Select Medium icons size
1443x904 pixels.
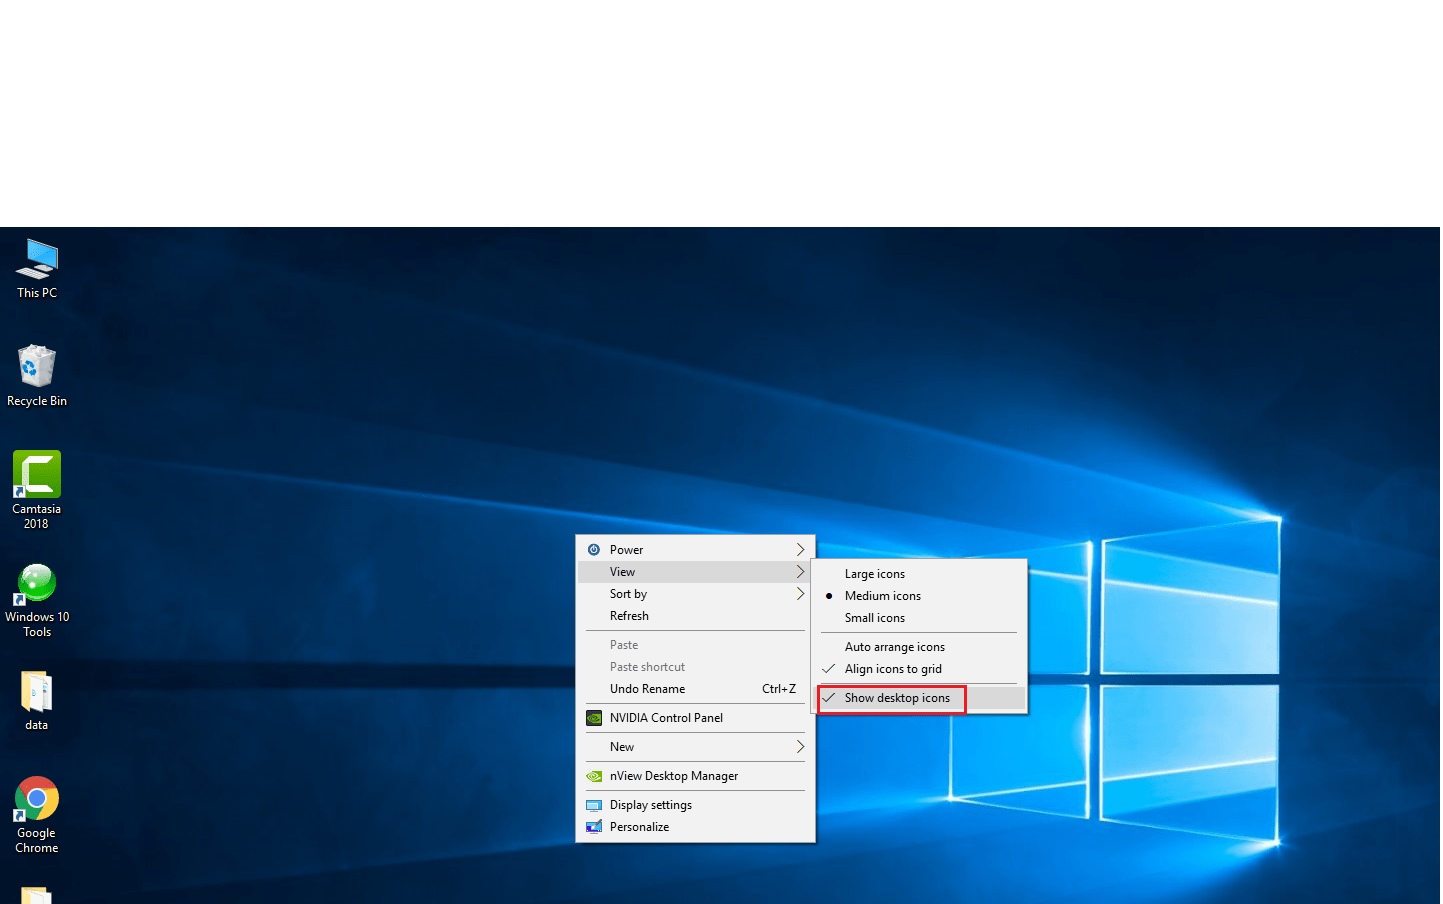coord(883,595)
